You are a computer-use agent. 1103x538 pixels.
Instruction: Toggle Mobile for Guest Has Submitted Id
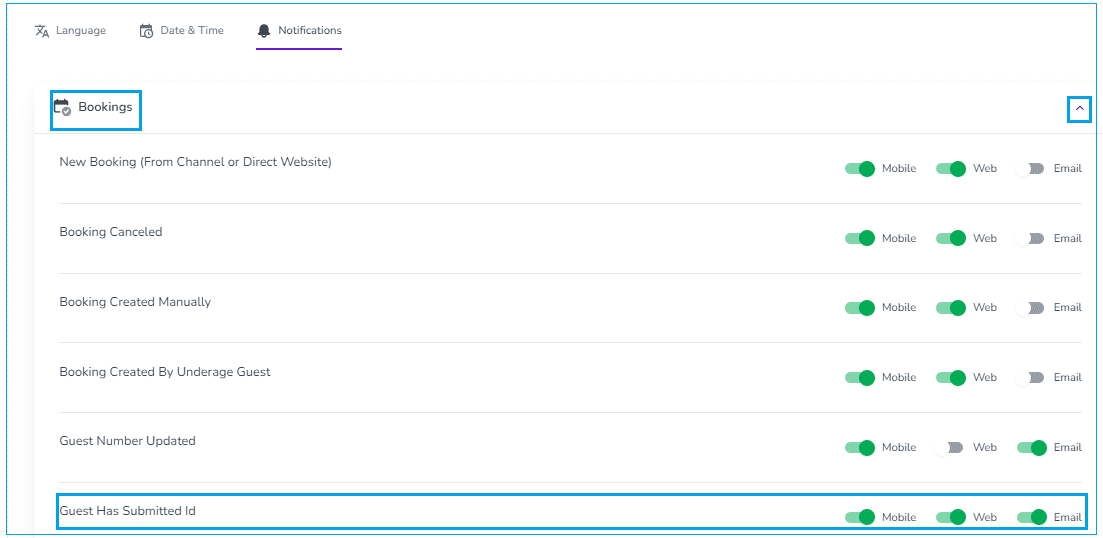(x=860, y=517)
